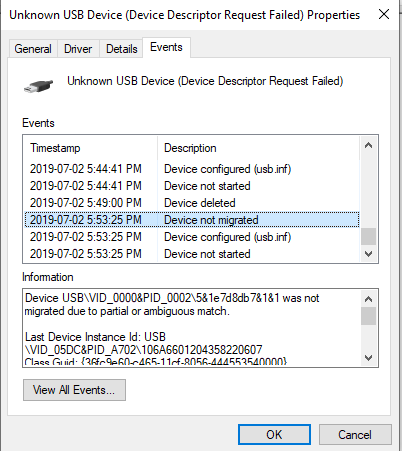The height and width of the screenshot is (451, 402).
Task: Select 5:53:25 PM Device not started event
Action: pyautogui.click(x=192, y=254)
